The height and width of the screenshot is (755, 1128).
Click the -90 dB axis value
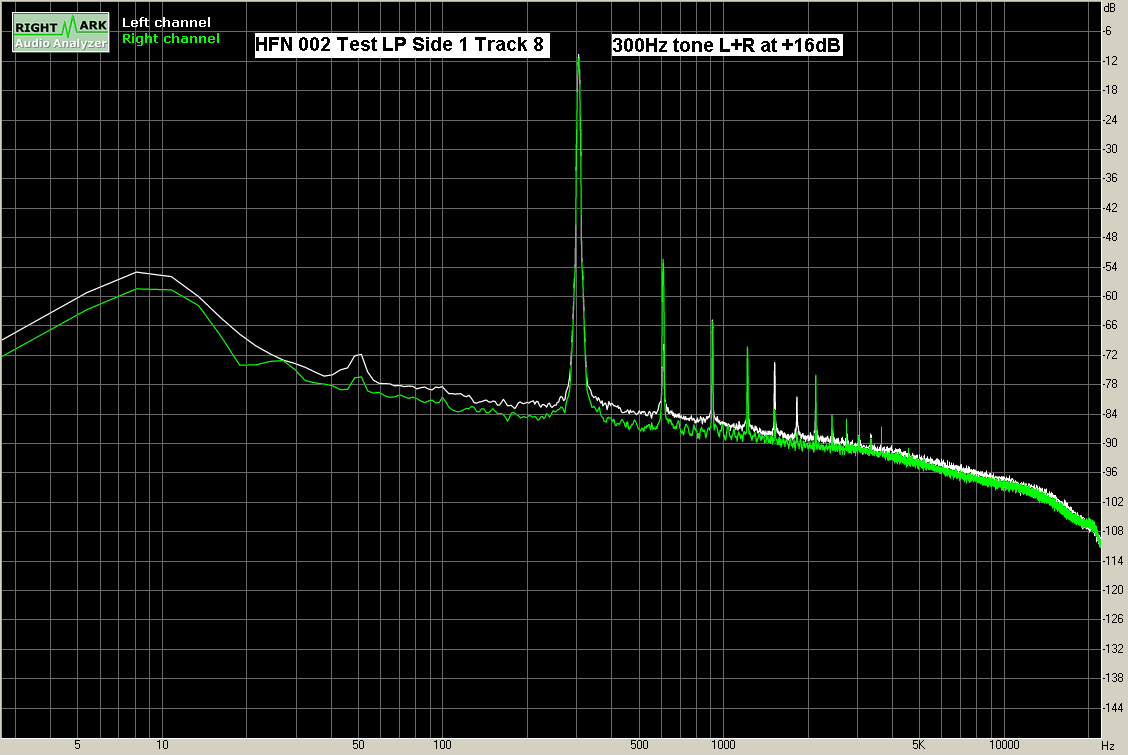click(1111, 443)
